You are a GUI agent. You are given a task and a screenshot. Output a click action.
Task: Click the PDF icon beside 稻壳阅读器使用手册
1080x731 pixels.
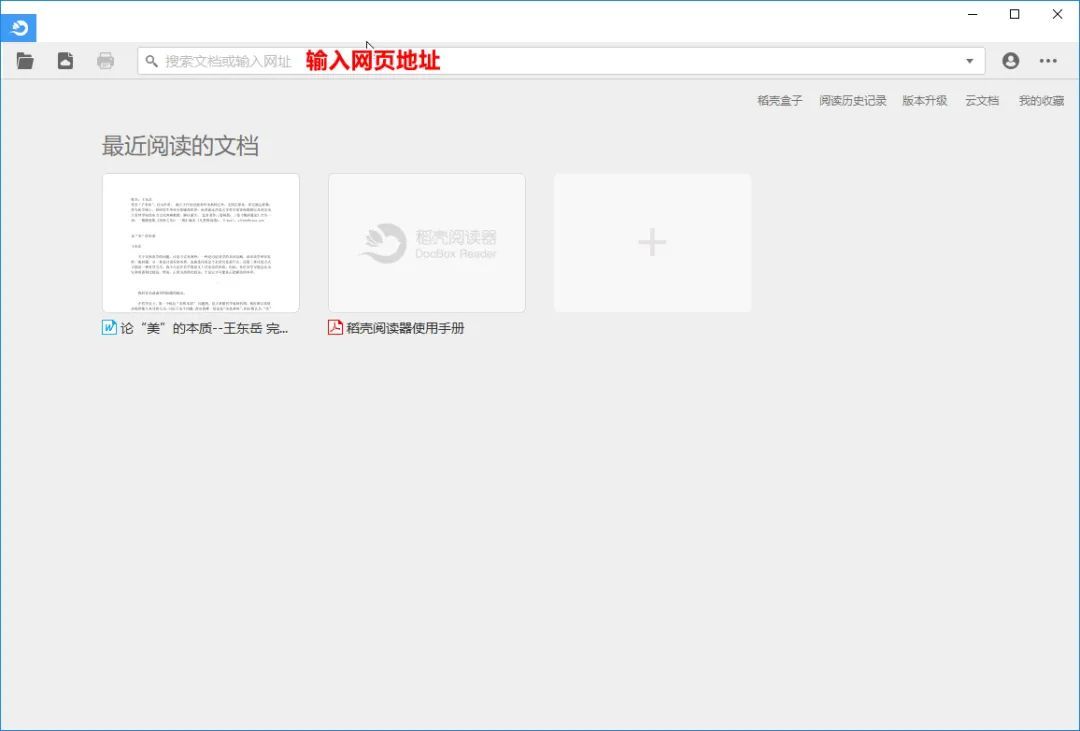(x=334, y=326)
